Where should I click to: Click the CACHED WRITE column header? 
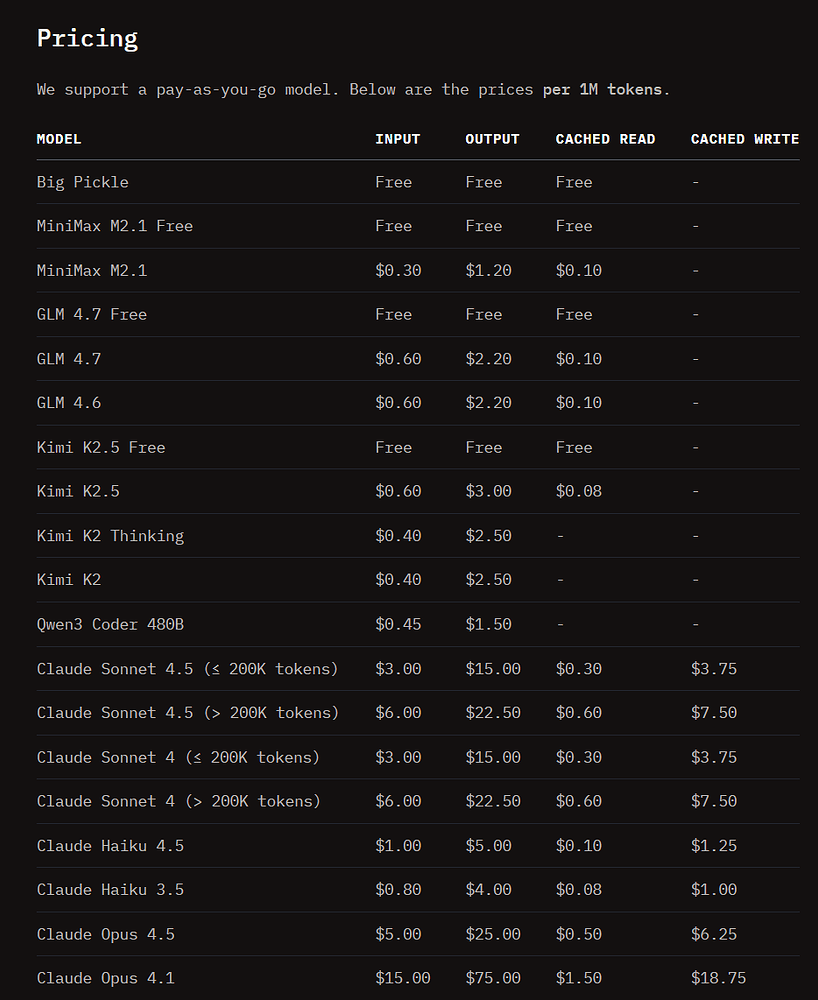[x=745, y=139]
